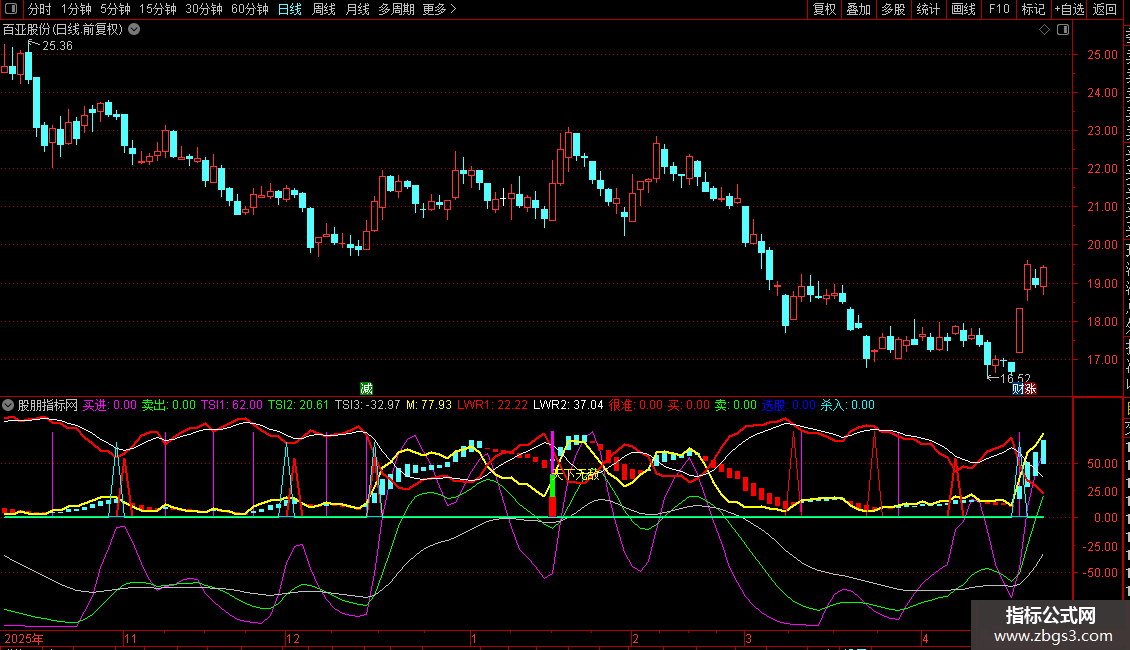Open the 更多 periods expander

point(439,10)
